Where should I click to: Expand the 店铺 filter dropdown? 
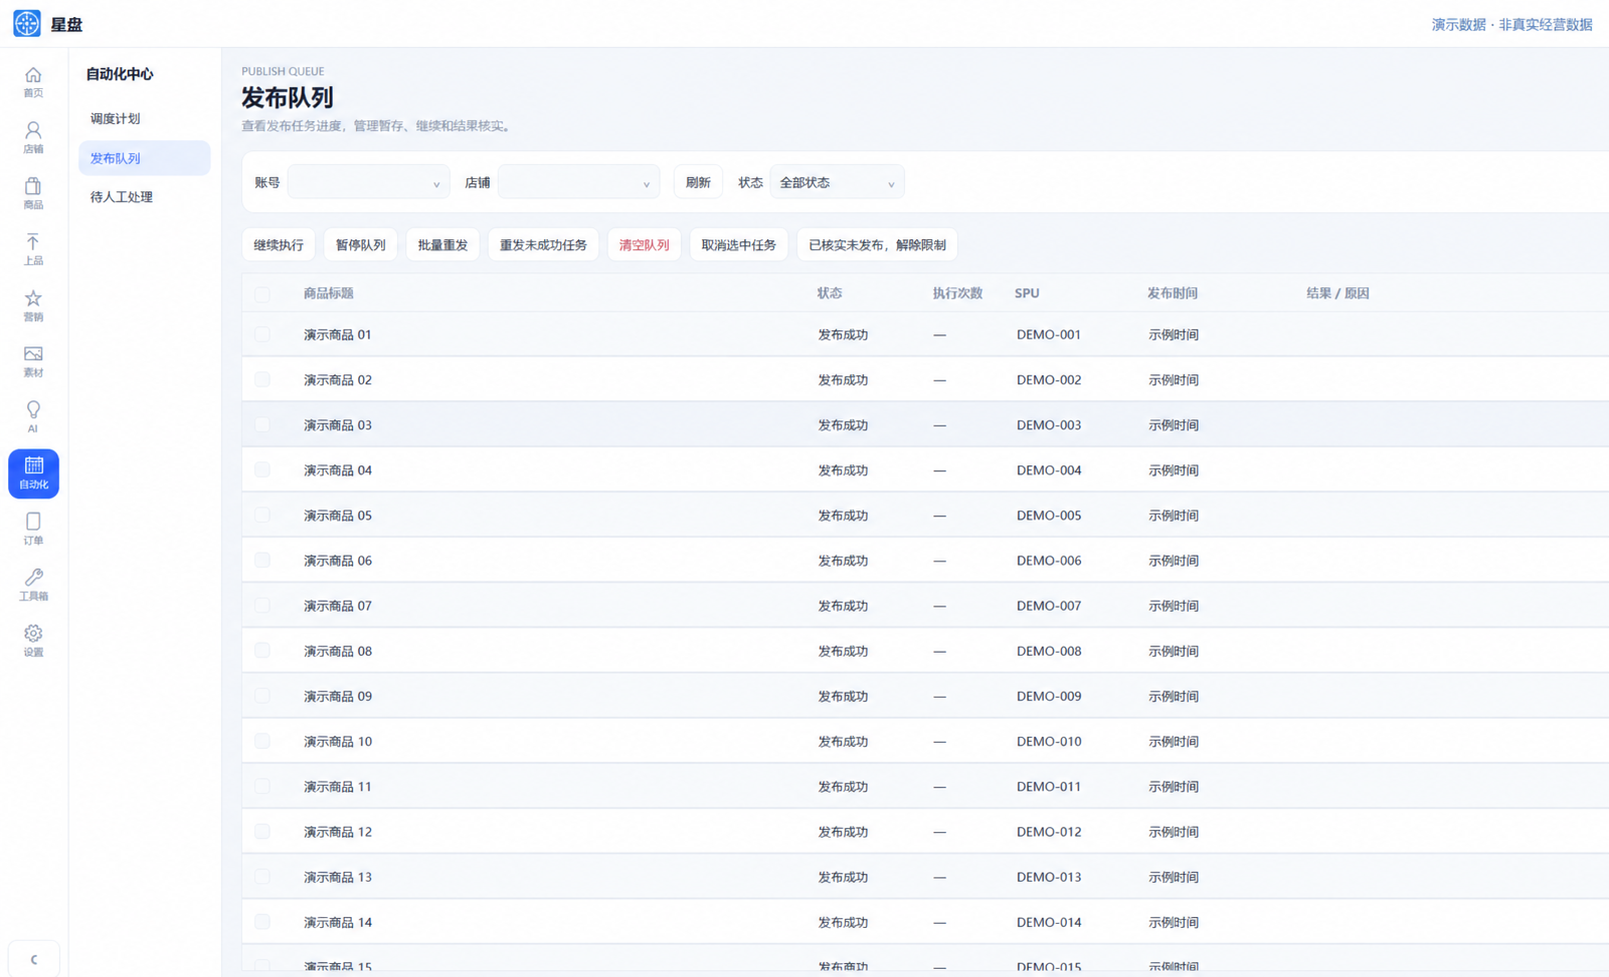[x=578, y=182]
